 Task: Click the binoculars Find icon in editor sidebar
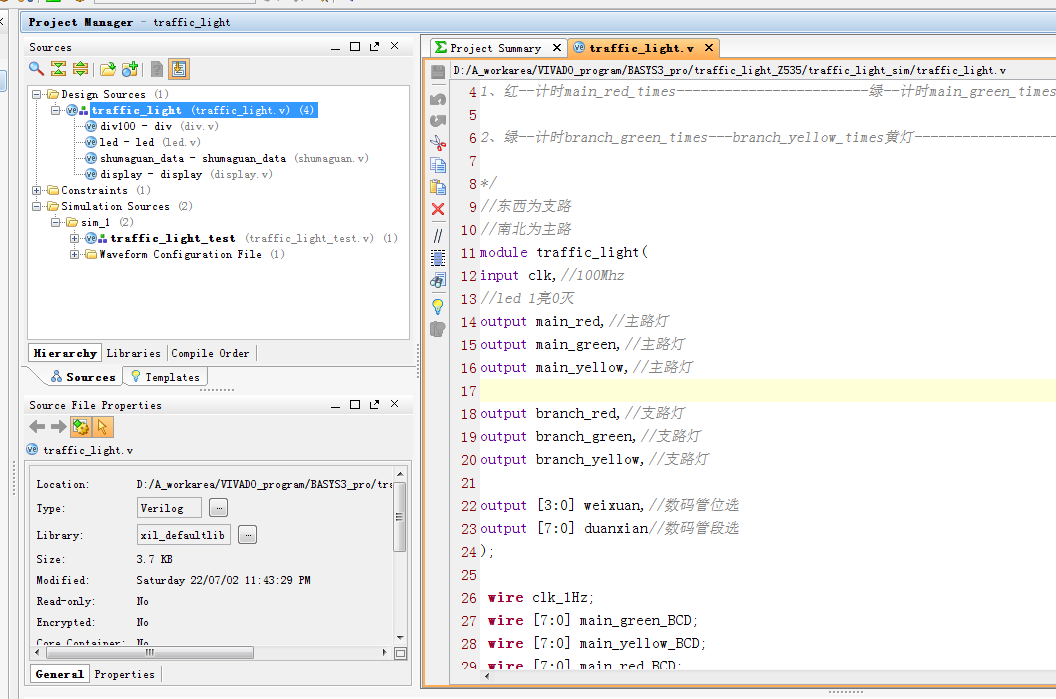pyautogui.click(x=438, y=281)
